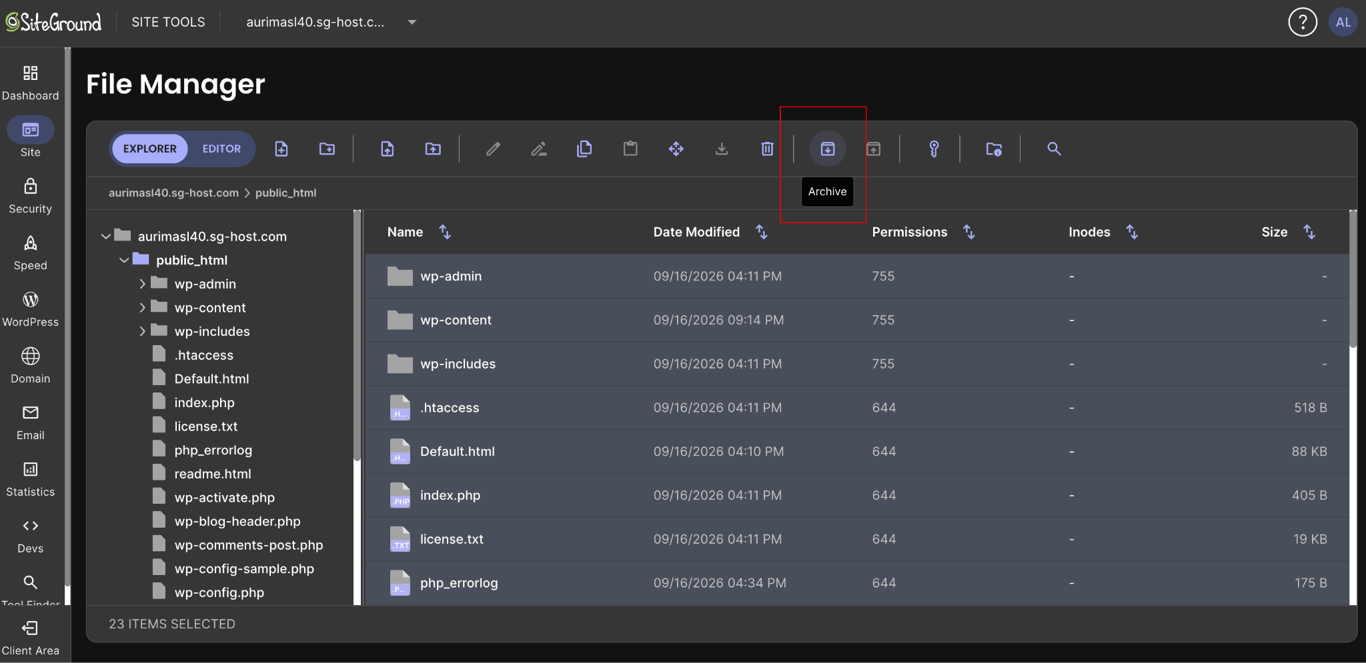Click the New Folder toolbar icon
Image resolution: width=1366 pixels, height=663 pixels.
point(327,149)
